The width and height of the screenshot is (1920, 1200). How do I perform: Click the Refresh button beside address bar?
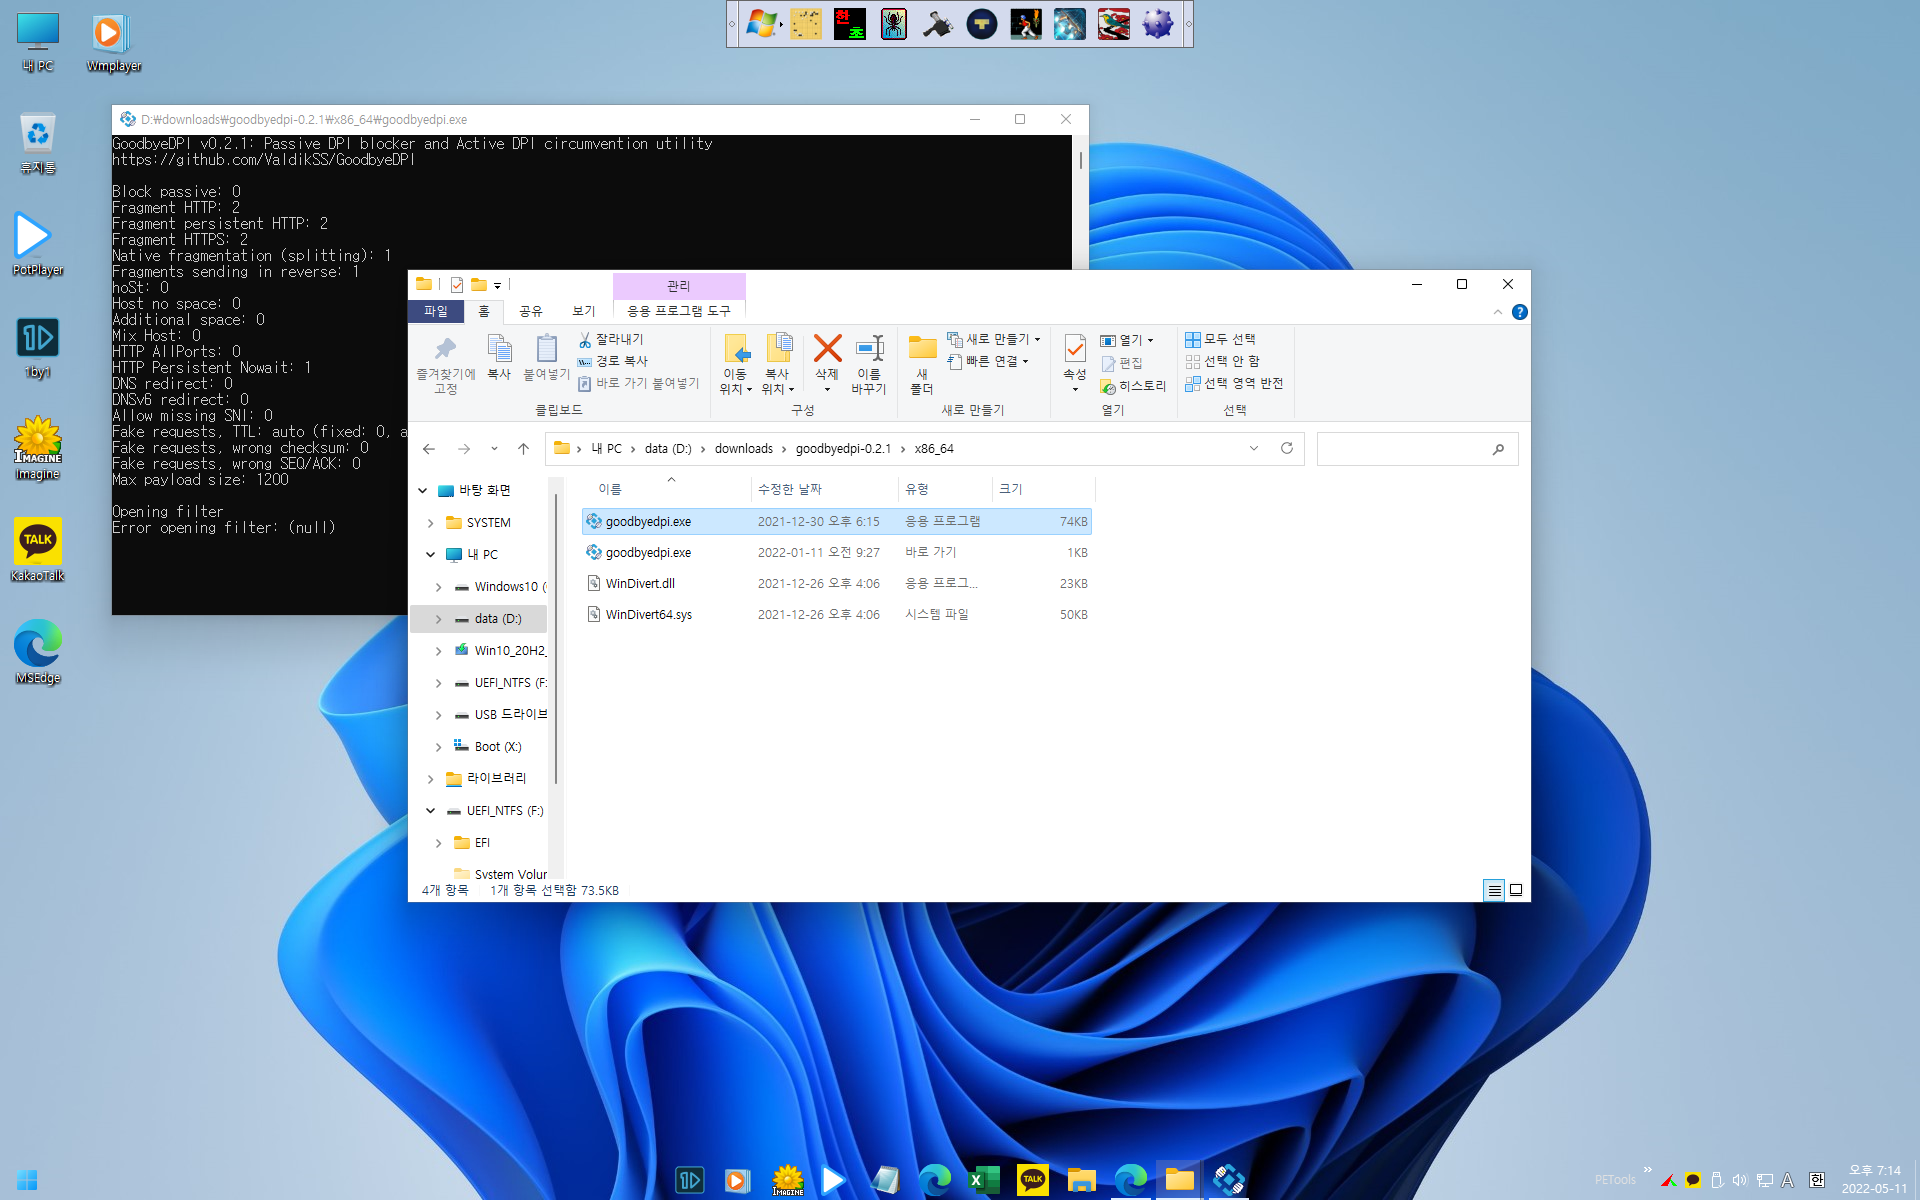[x=1287, y=448]
